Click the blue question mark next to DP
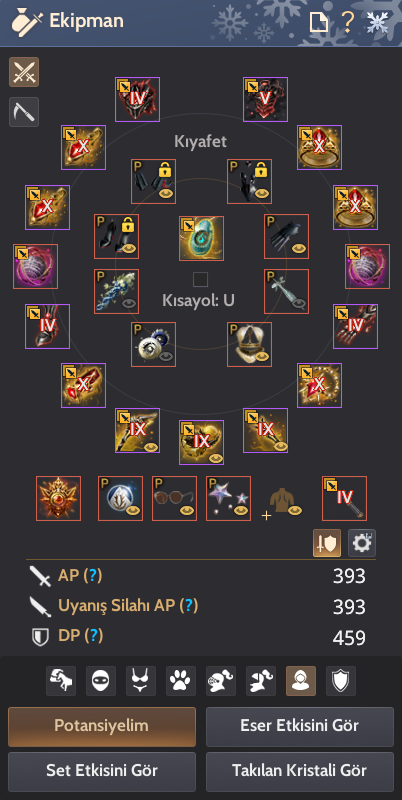 point(94,636)
